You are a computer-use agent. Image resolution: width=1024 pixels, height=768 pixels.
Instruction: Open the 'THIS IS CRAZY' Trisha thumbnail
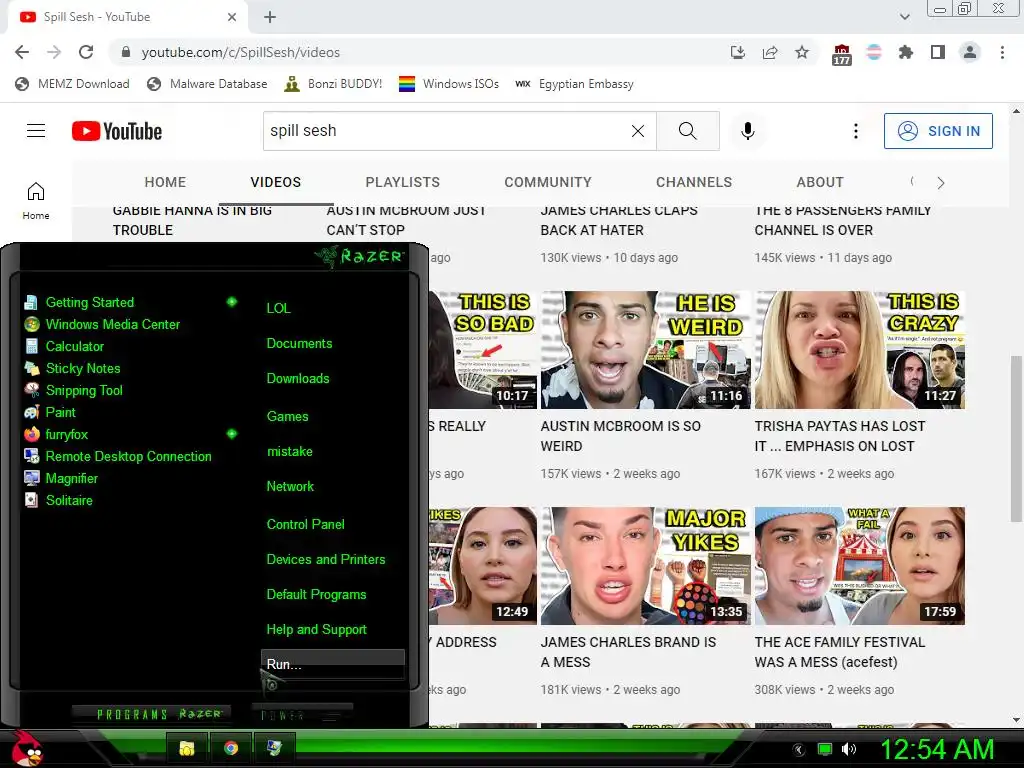(859, 350)
